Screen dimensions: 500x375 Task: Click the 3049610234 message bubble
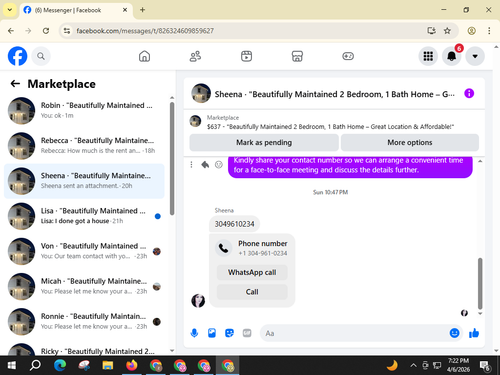click(x=234, y=224)
